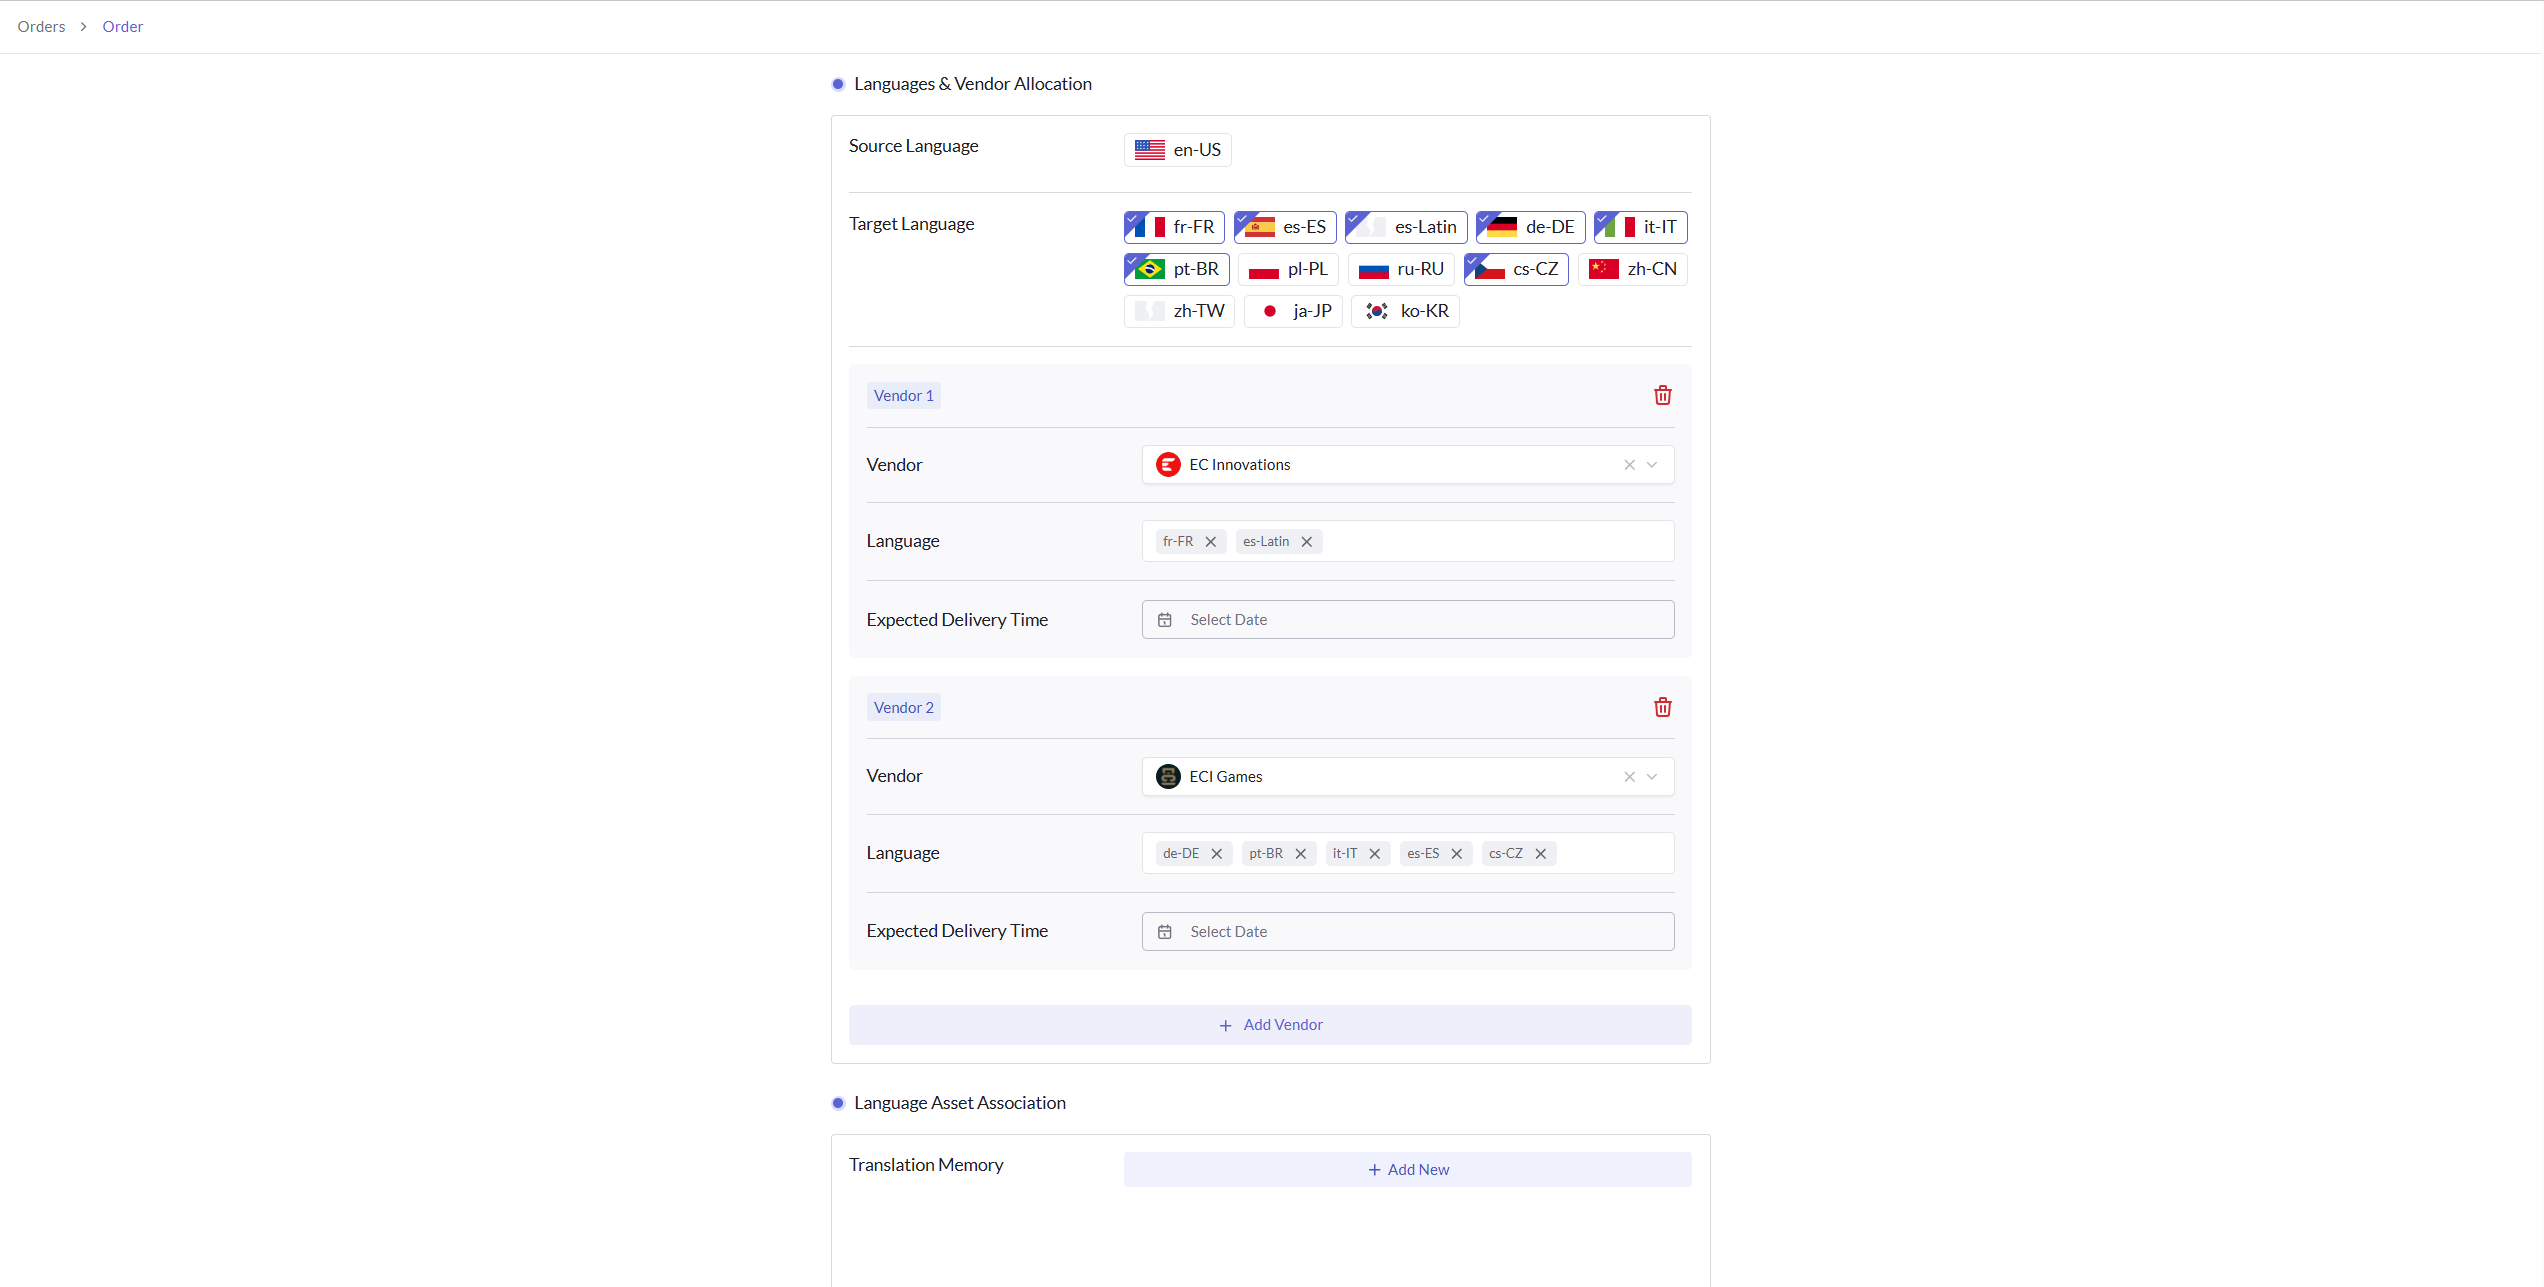Add a new Translation Memory
This screenshot has height=1287, width=2544.
(1407, 1168)
